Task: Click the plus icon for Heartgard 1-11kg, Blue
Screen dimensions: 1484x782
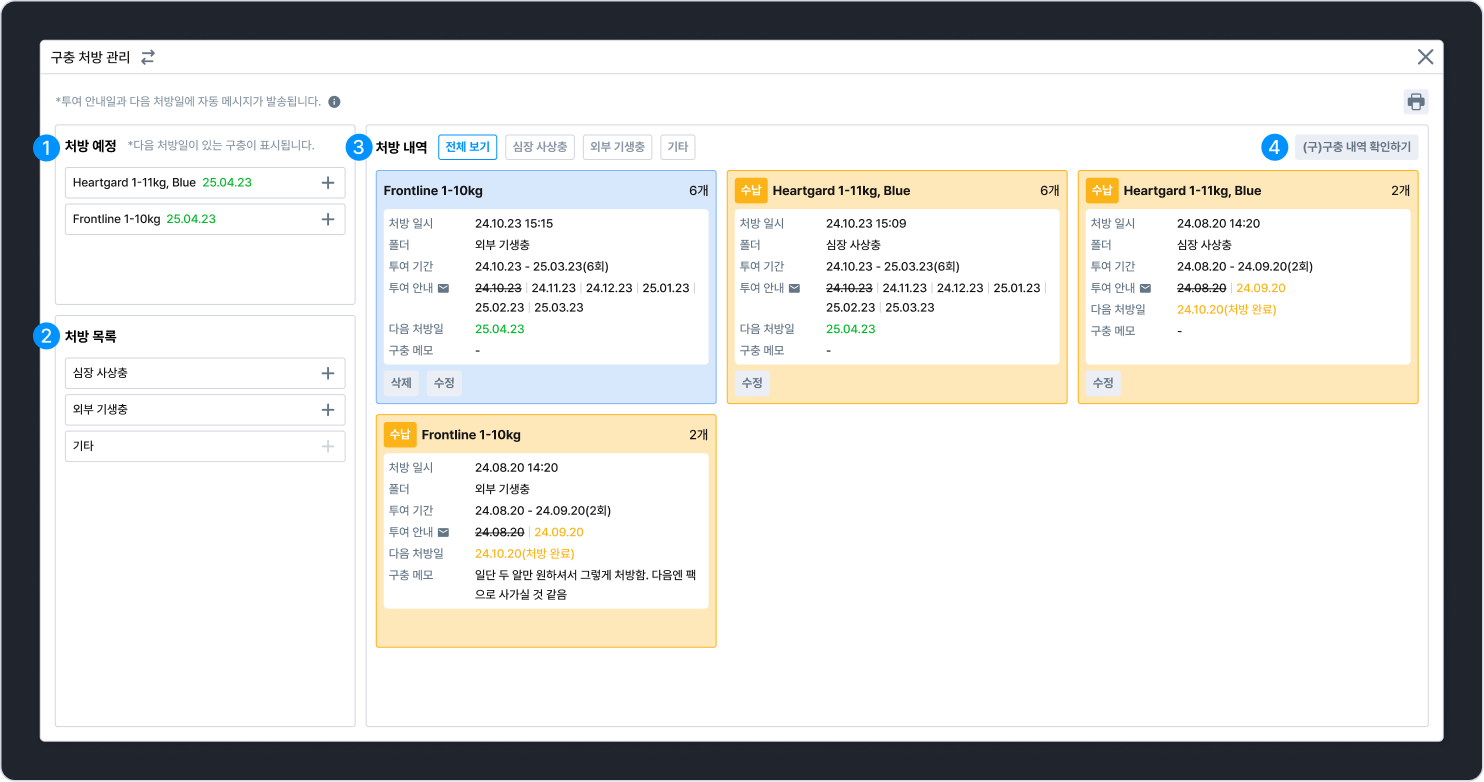Action: click(x=328, y=183)
